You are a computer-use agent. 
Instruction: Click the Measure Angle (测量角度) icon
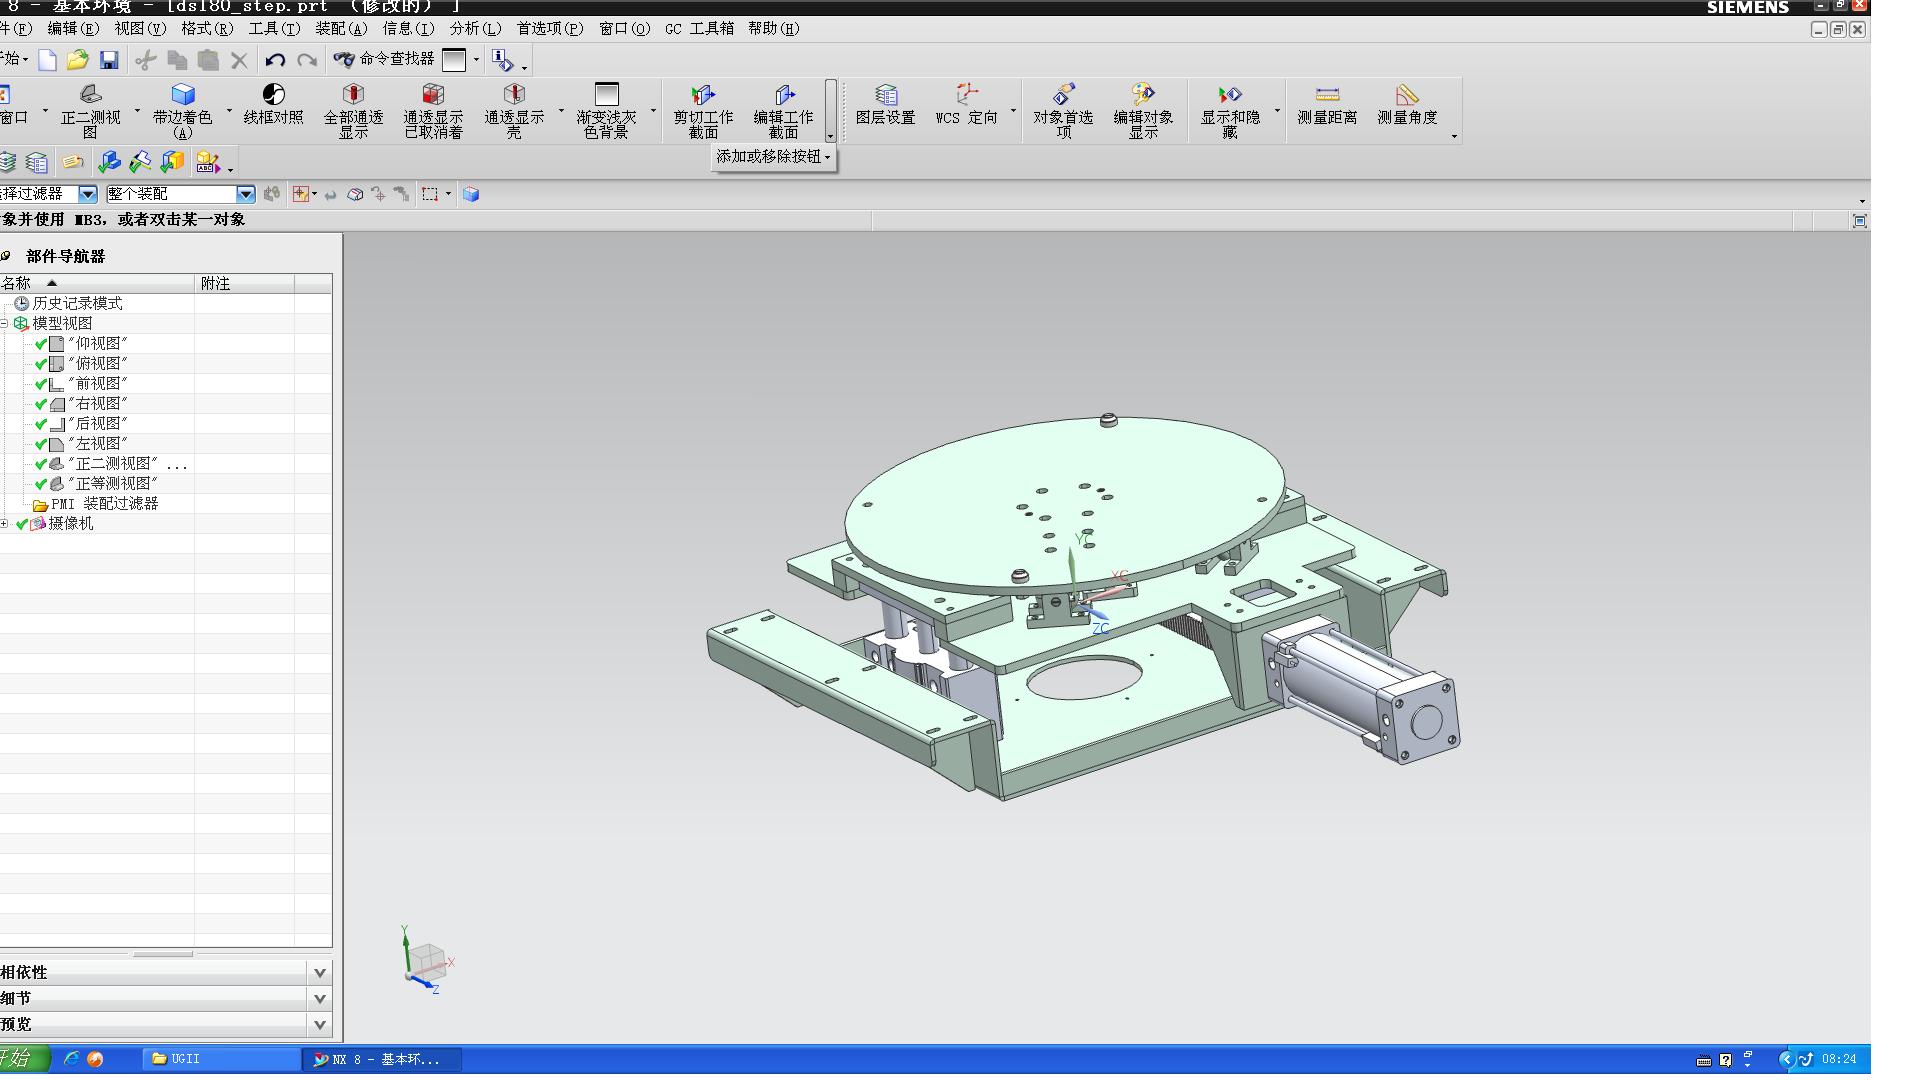pyautogui.click(x=1407, y=96)
